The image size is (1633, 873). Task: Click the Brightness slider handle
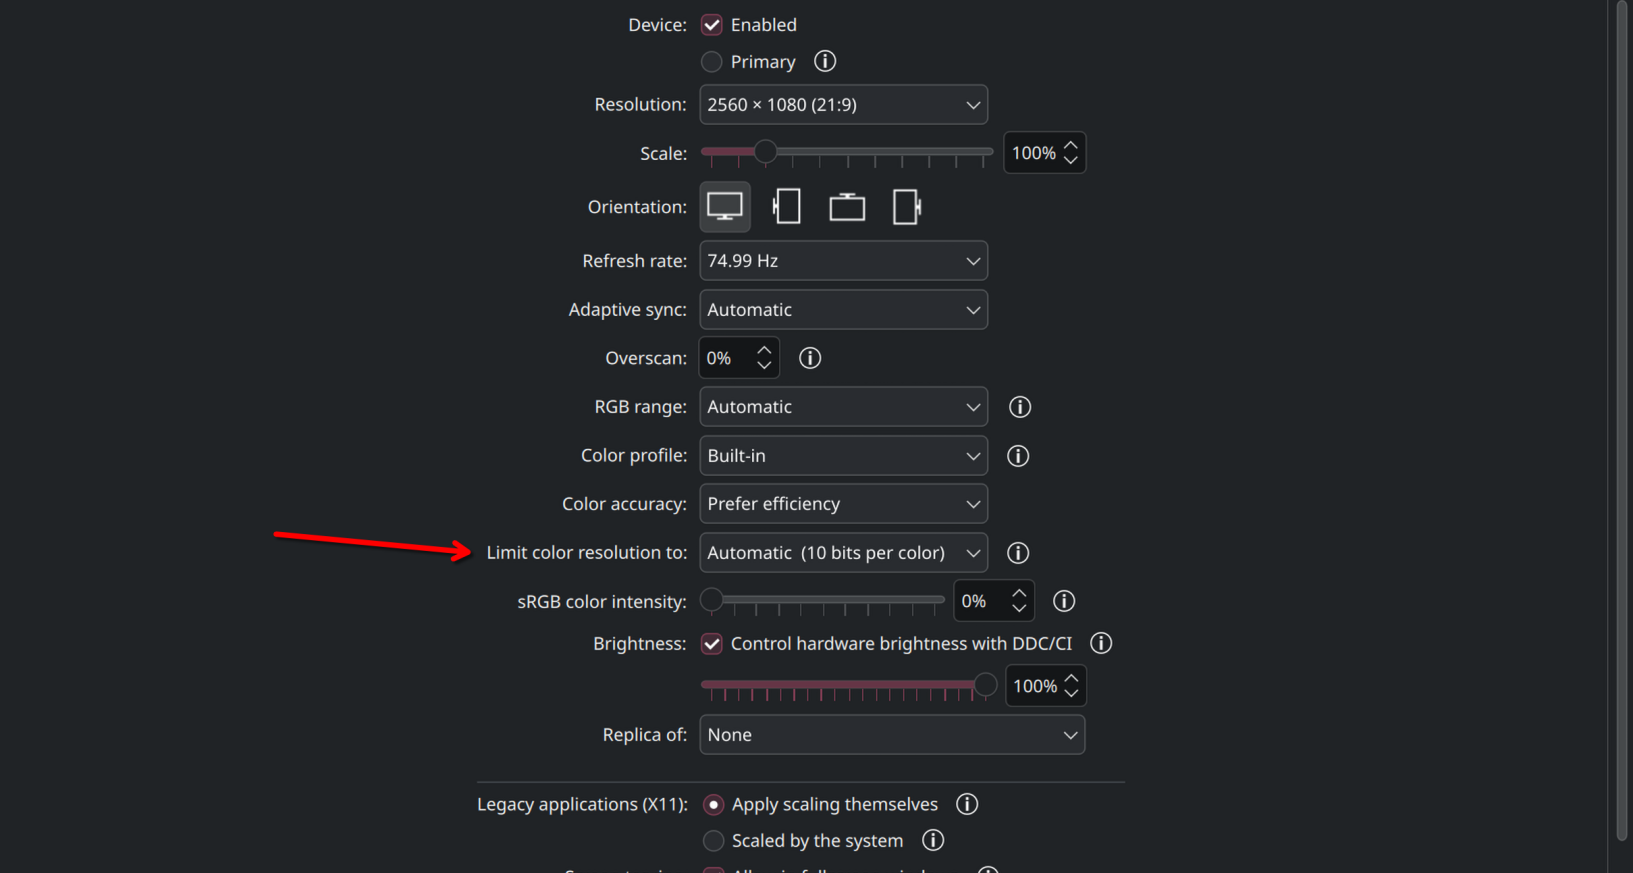(985, 685)
